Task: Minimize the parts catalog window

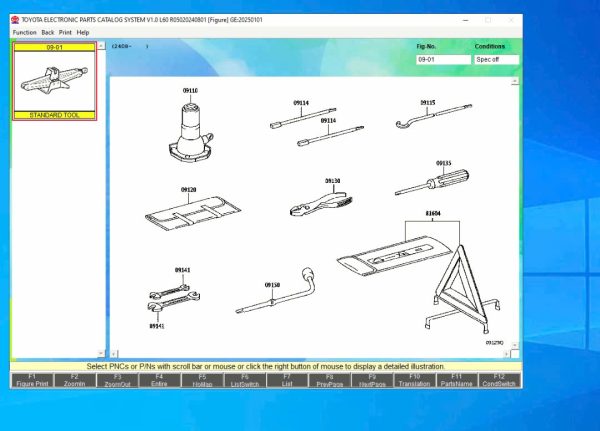Action: click(x=466, y=20)
